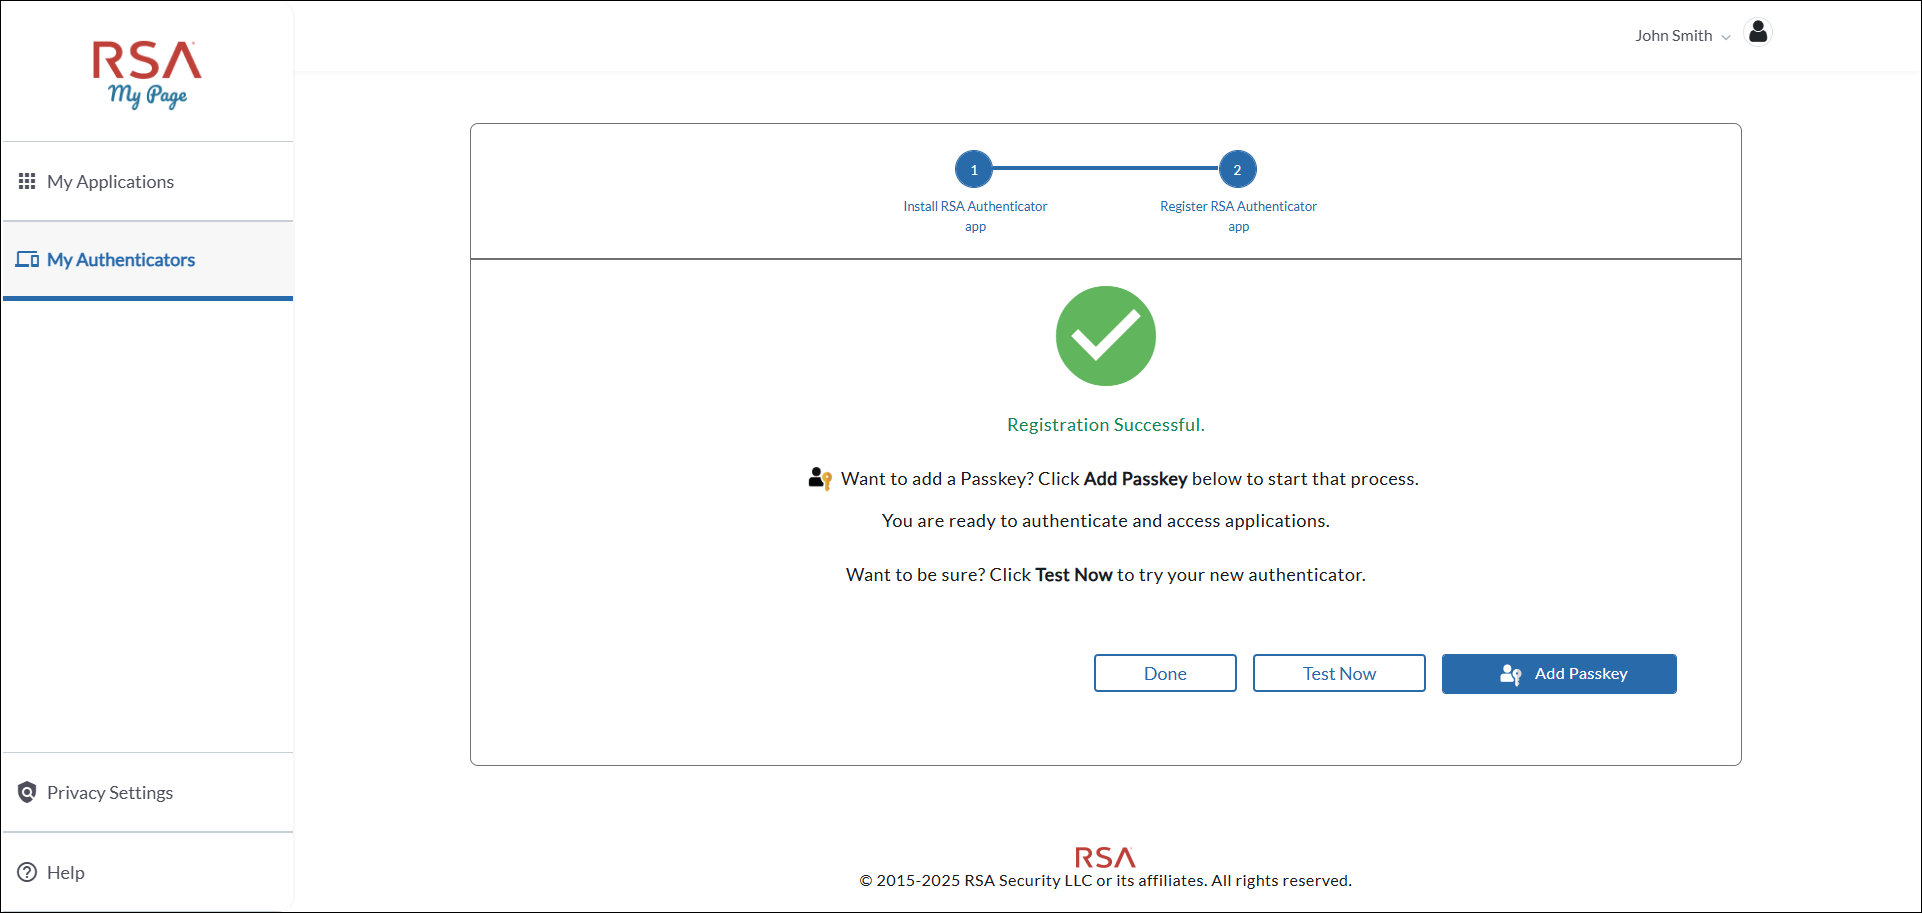The width and height of the screenshot is (1922, 913).
Task: Open the John Smith account menu
Action: pyautogui.click(x=1674, y=36)
